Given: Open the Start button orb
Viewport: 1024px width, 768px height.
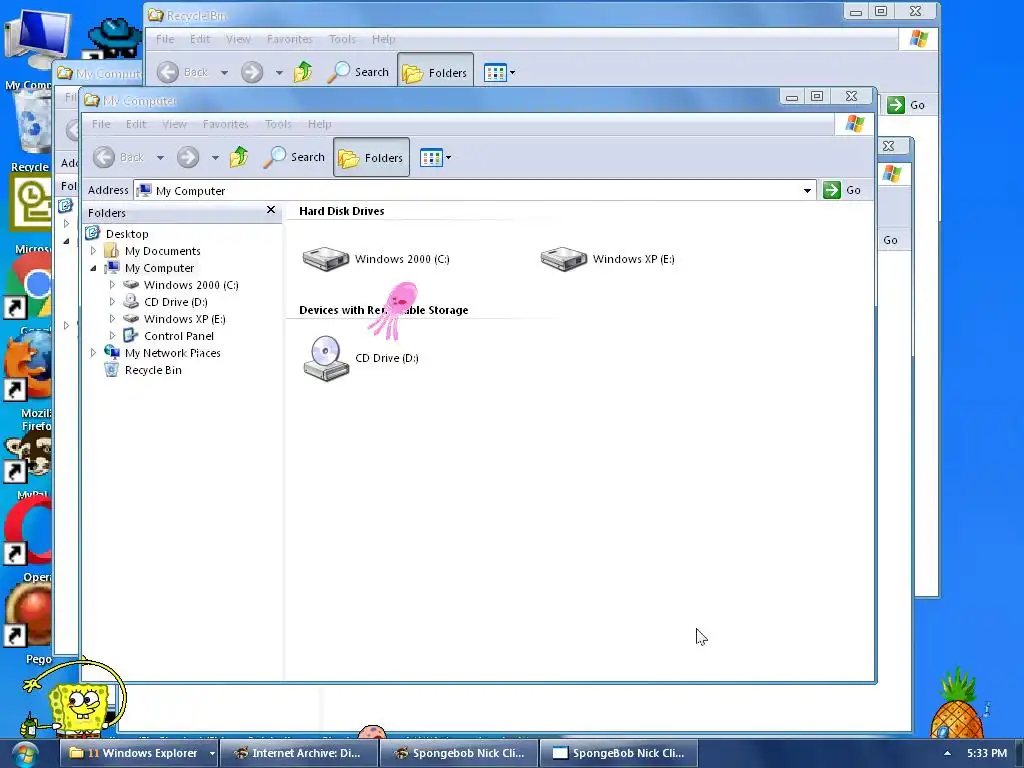Looking at the screenshot, I should [x=24, y=754].
